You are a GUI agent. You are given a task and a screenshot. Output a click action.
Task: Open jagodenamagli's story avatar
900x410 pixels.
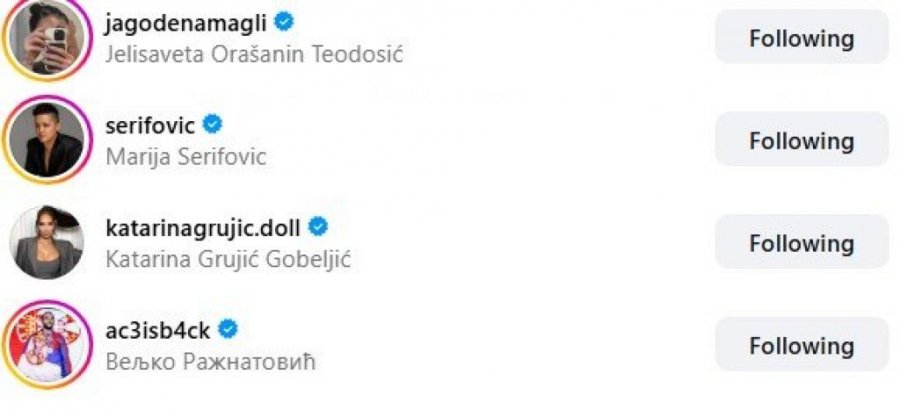point(45,37)
